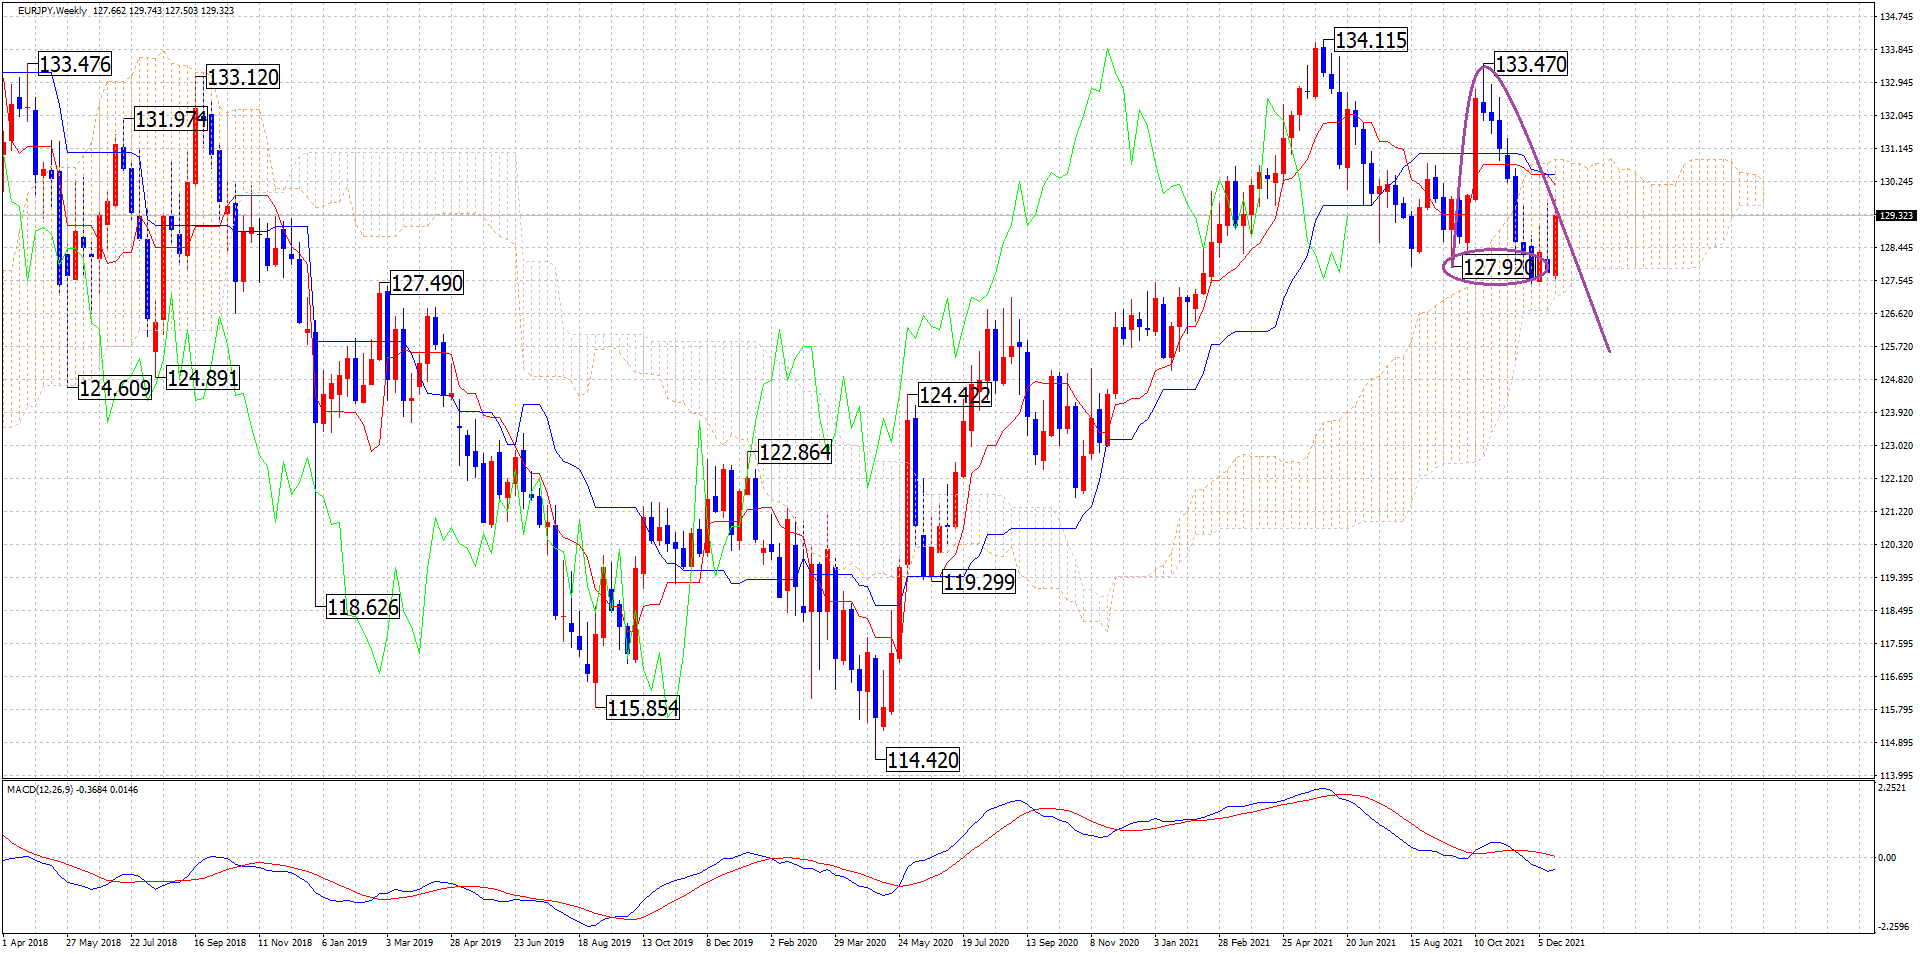Click the 134.745 value on price axis
1920x954 pixels.
(1896, 17)
